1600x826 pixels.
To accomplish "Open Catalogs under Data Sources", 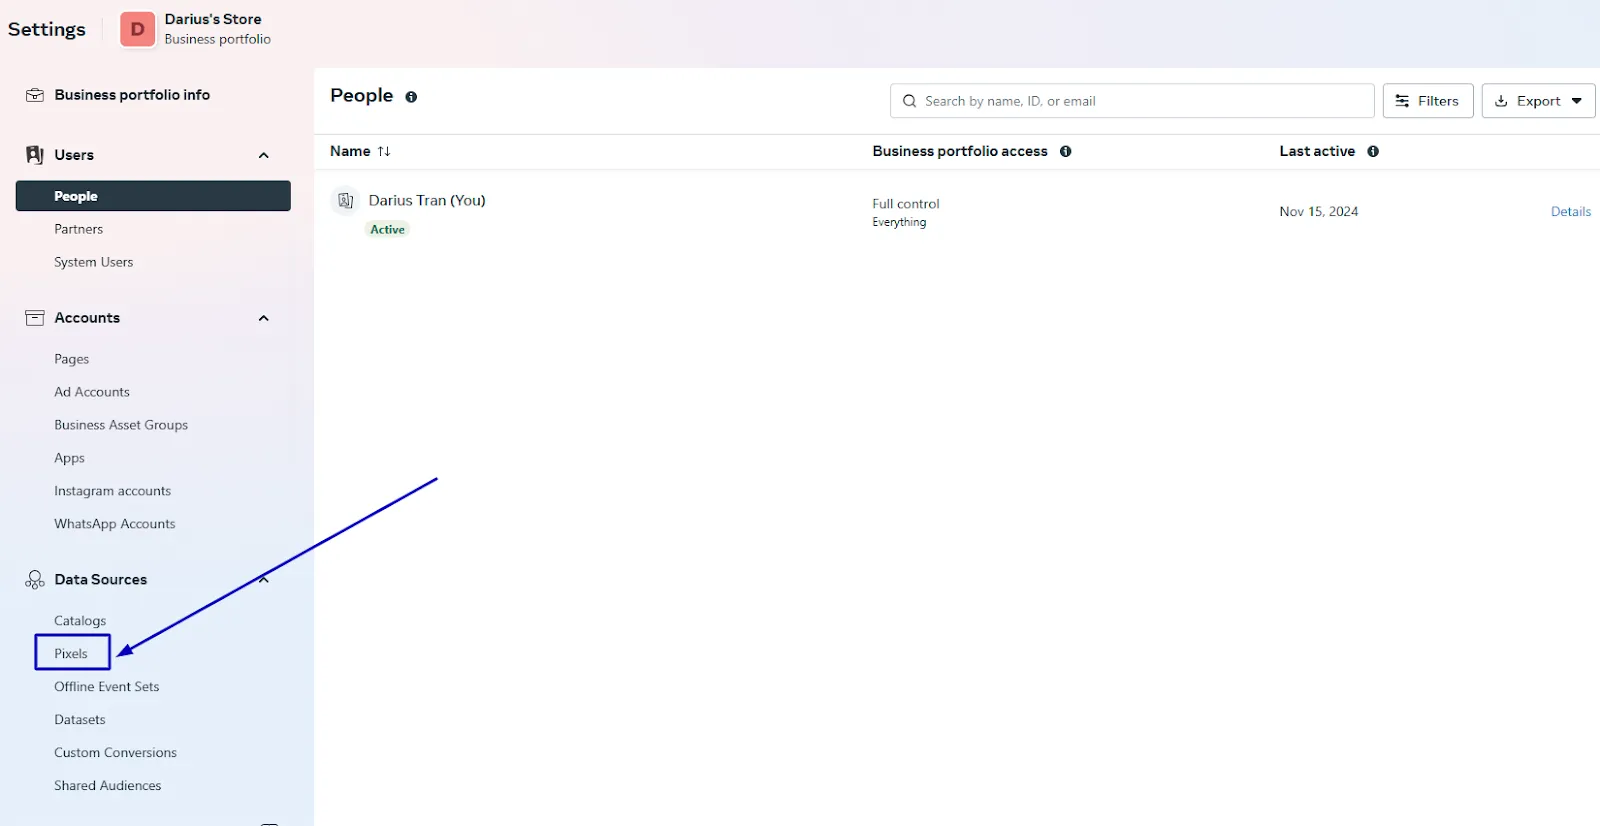I will click(80, 621).
